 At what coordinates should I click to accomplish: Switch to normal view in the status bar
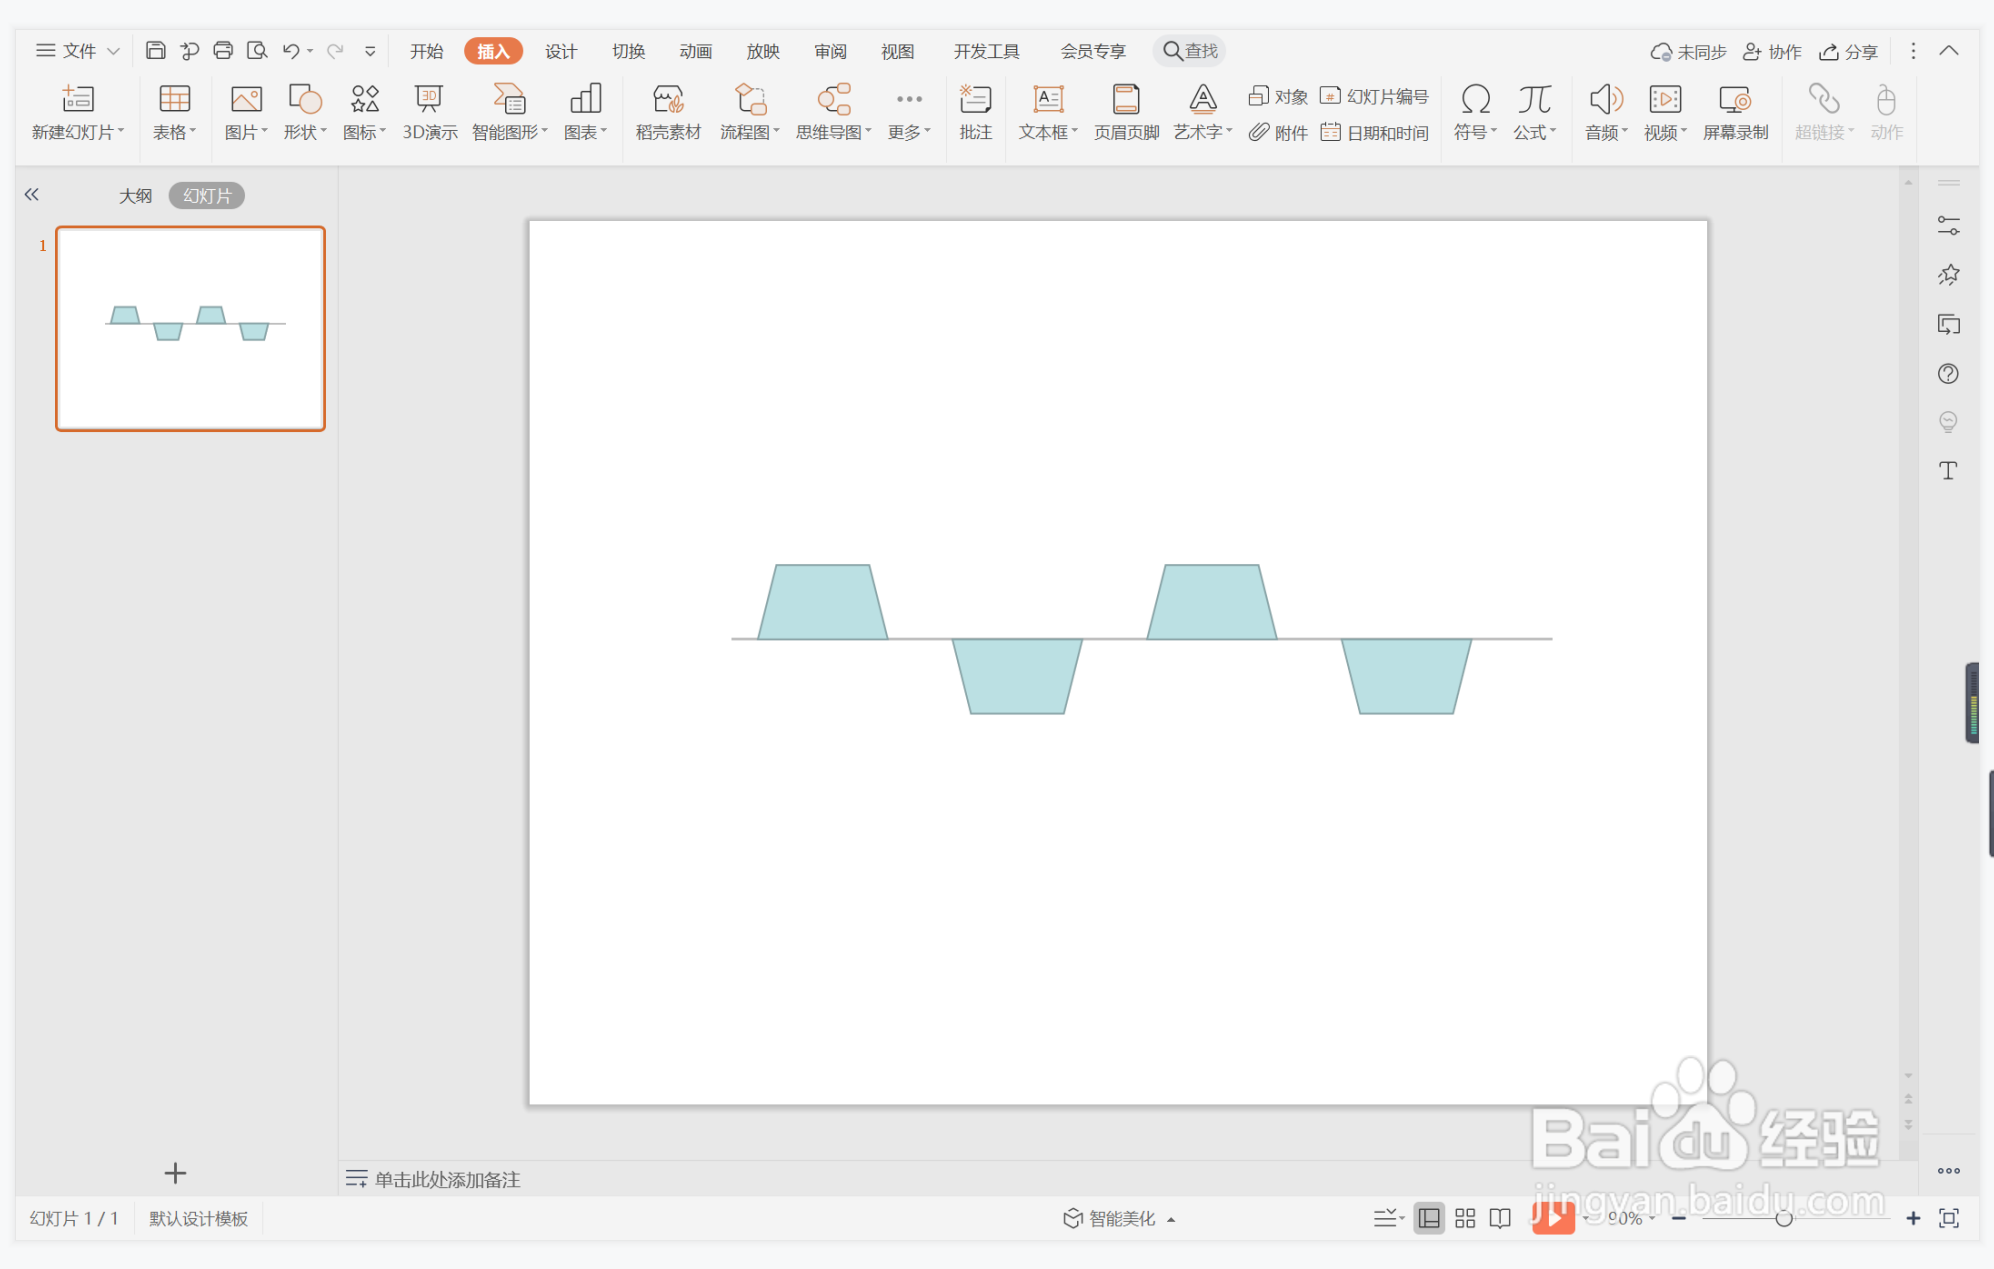click(x=1429, y=1218)
